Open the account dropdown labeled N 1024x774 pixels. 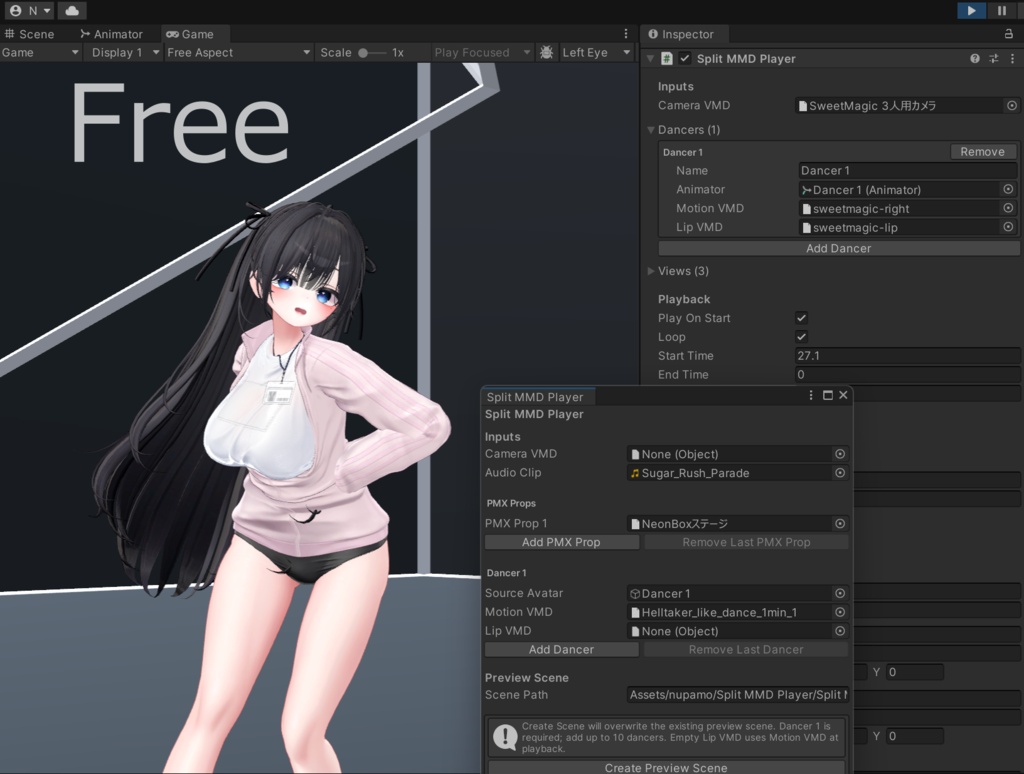[30, 10]
